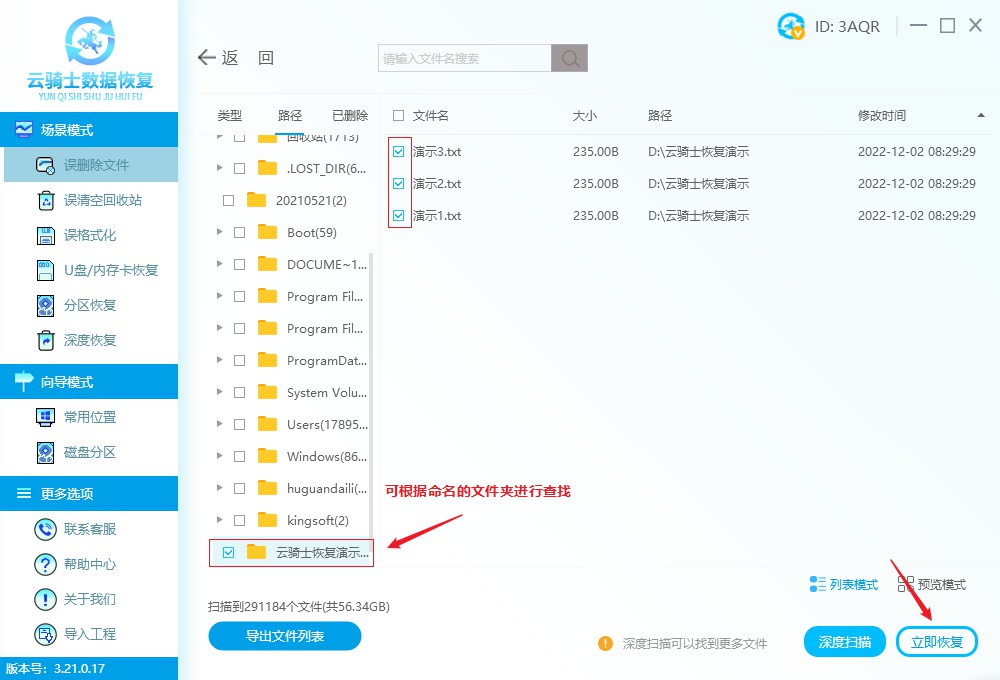Click the search magnifier button
Viewport: 1000px width, 680px height.
pyautogui.click(x=569, y=59)
